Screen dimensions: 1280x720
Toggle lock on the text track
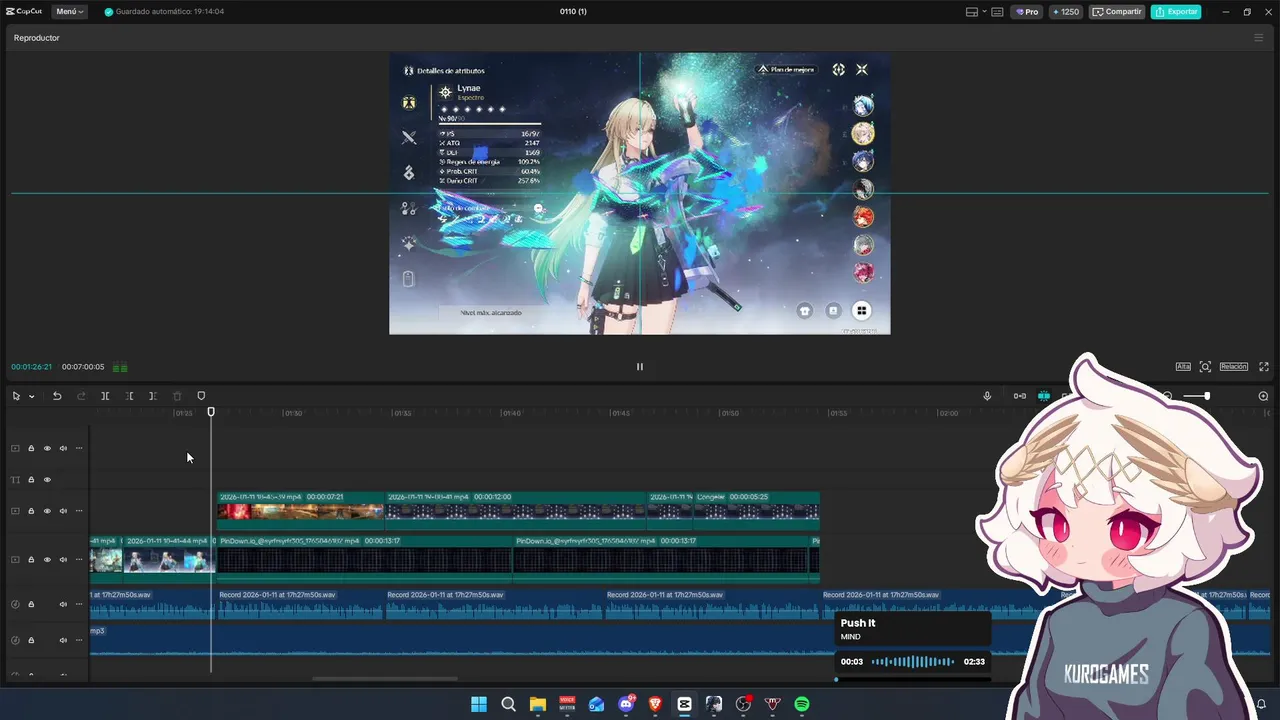pos(31,480)
